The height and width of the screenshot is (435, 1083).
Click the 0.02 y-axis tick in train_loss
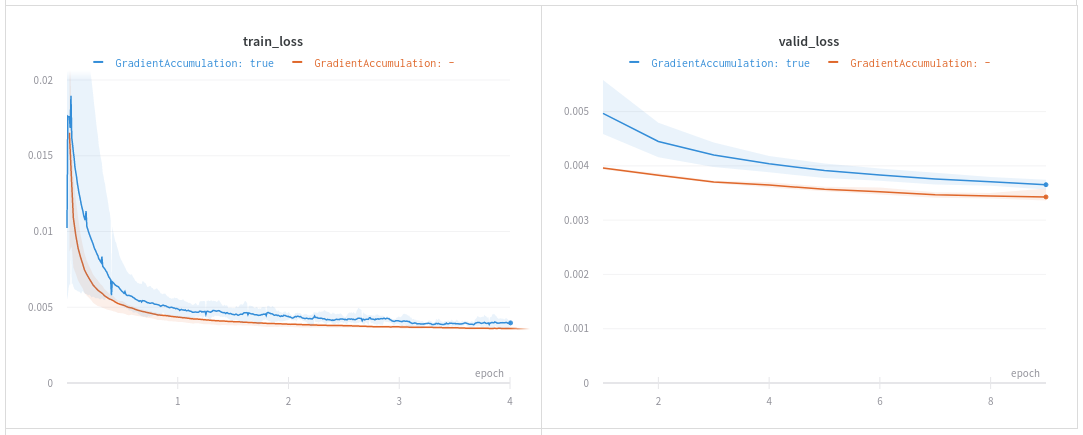[x=43, y=80]
